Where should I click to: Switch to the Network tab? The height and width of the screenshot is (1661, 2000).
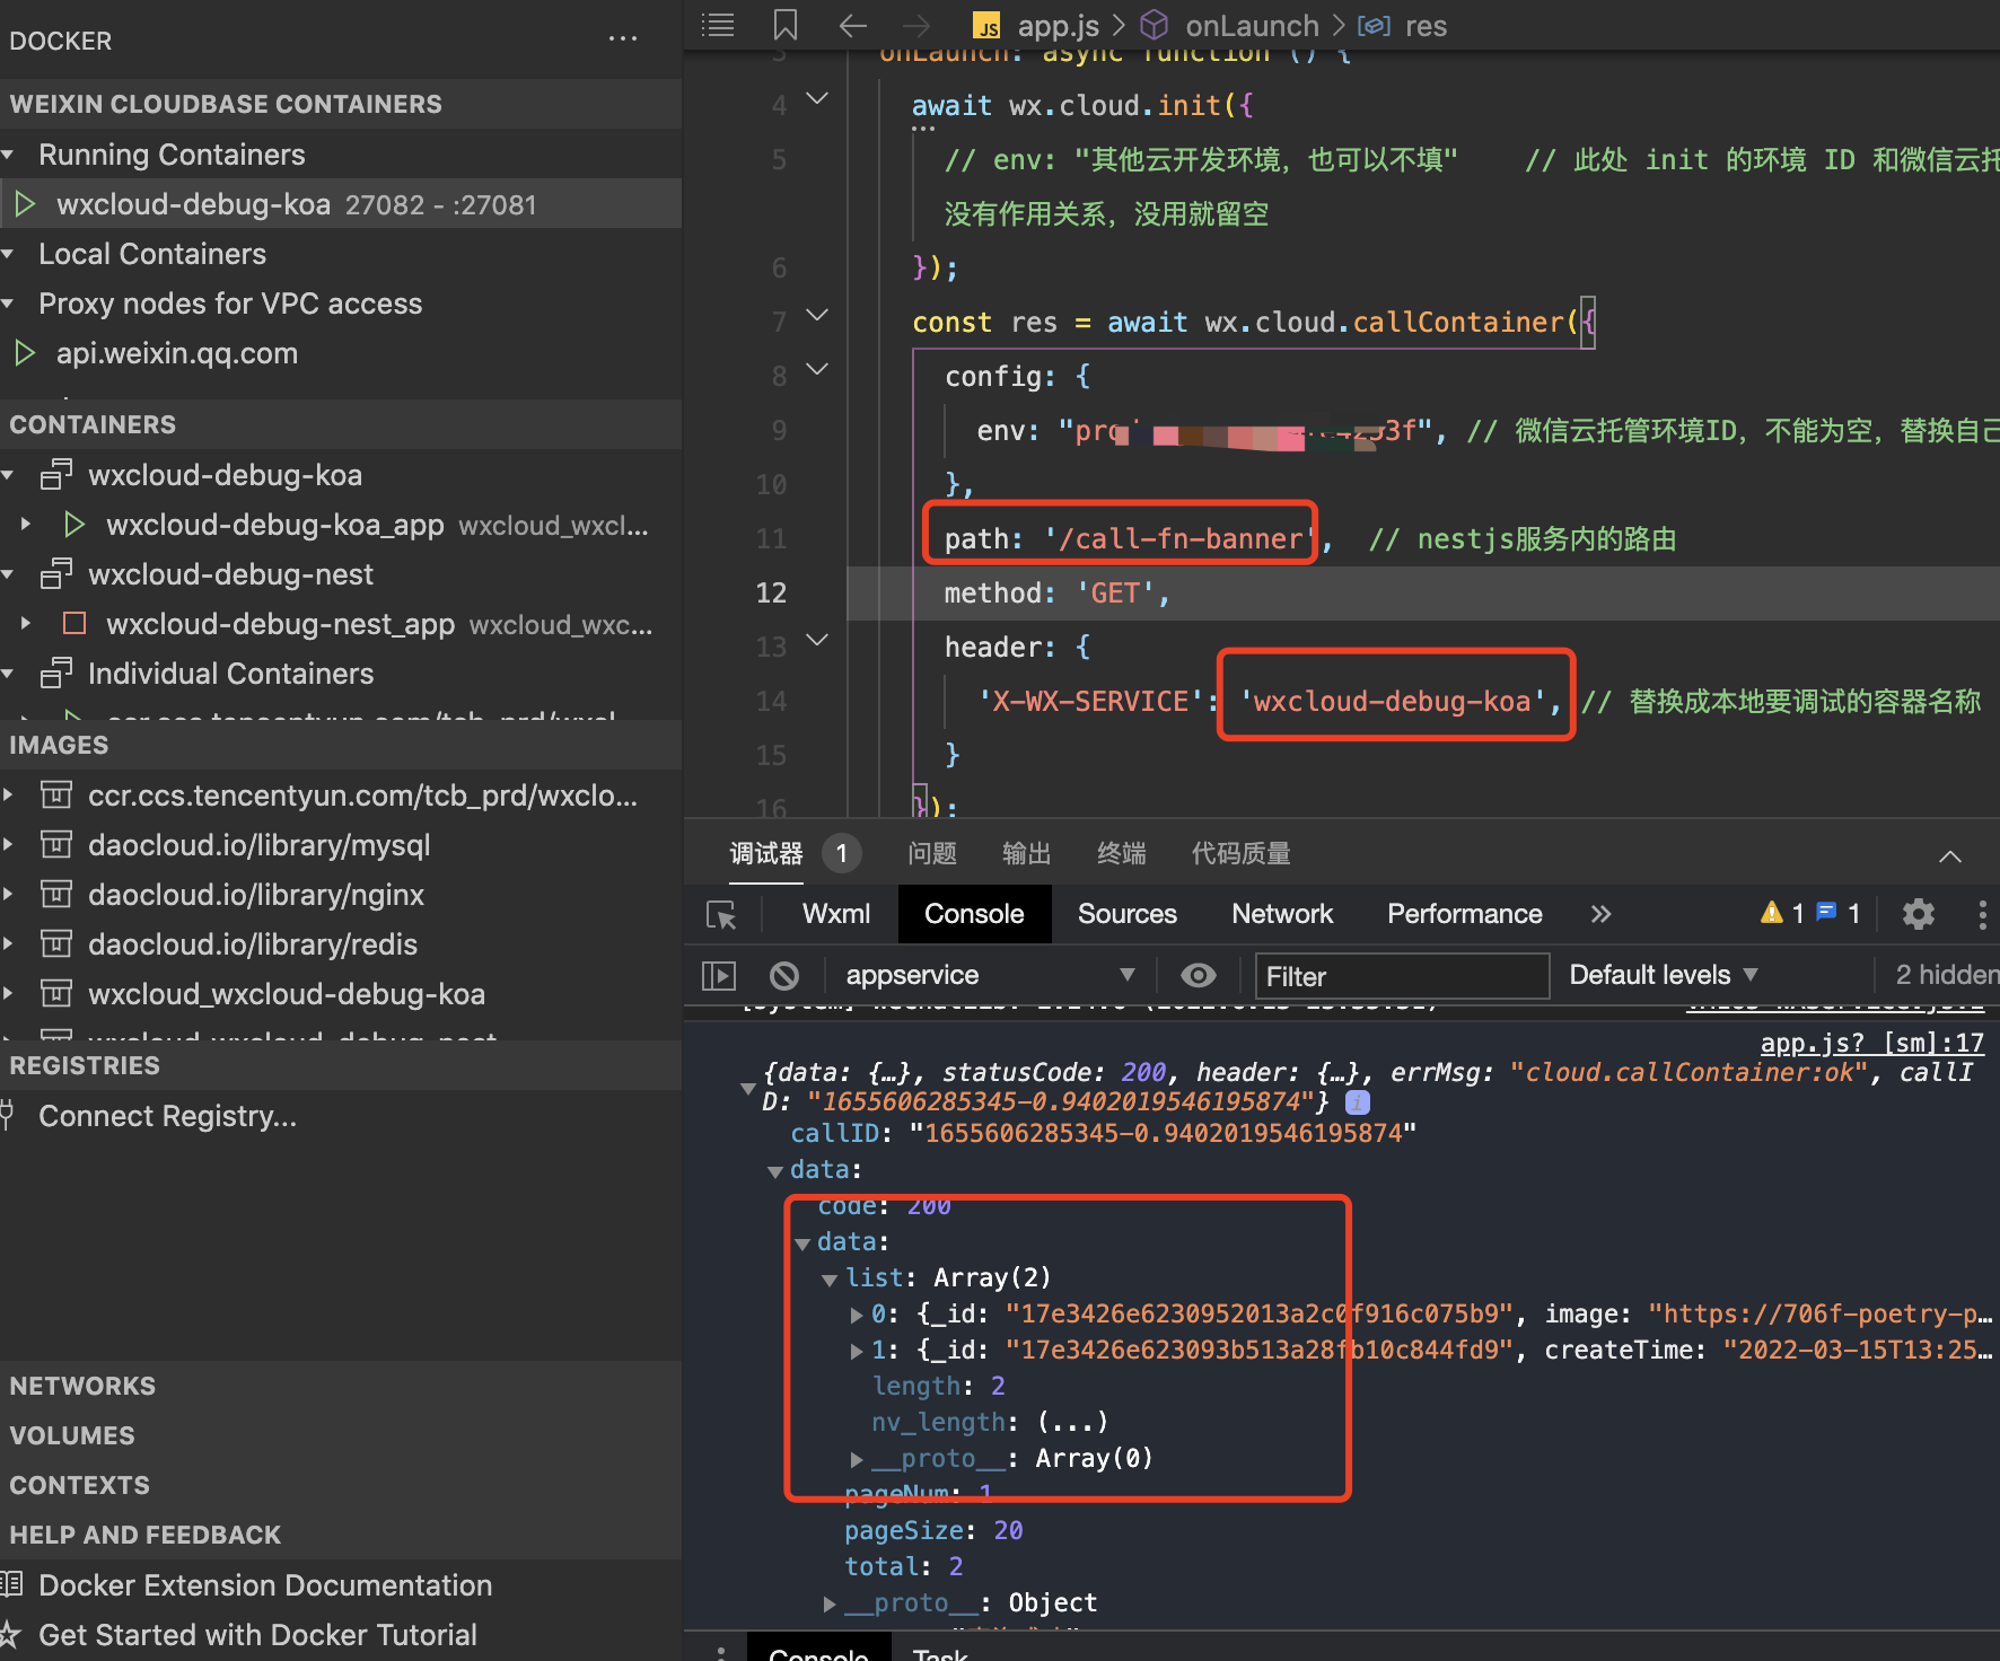coord(1281,914)
